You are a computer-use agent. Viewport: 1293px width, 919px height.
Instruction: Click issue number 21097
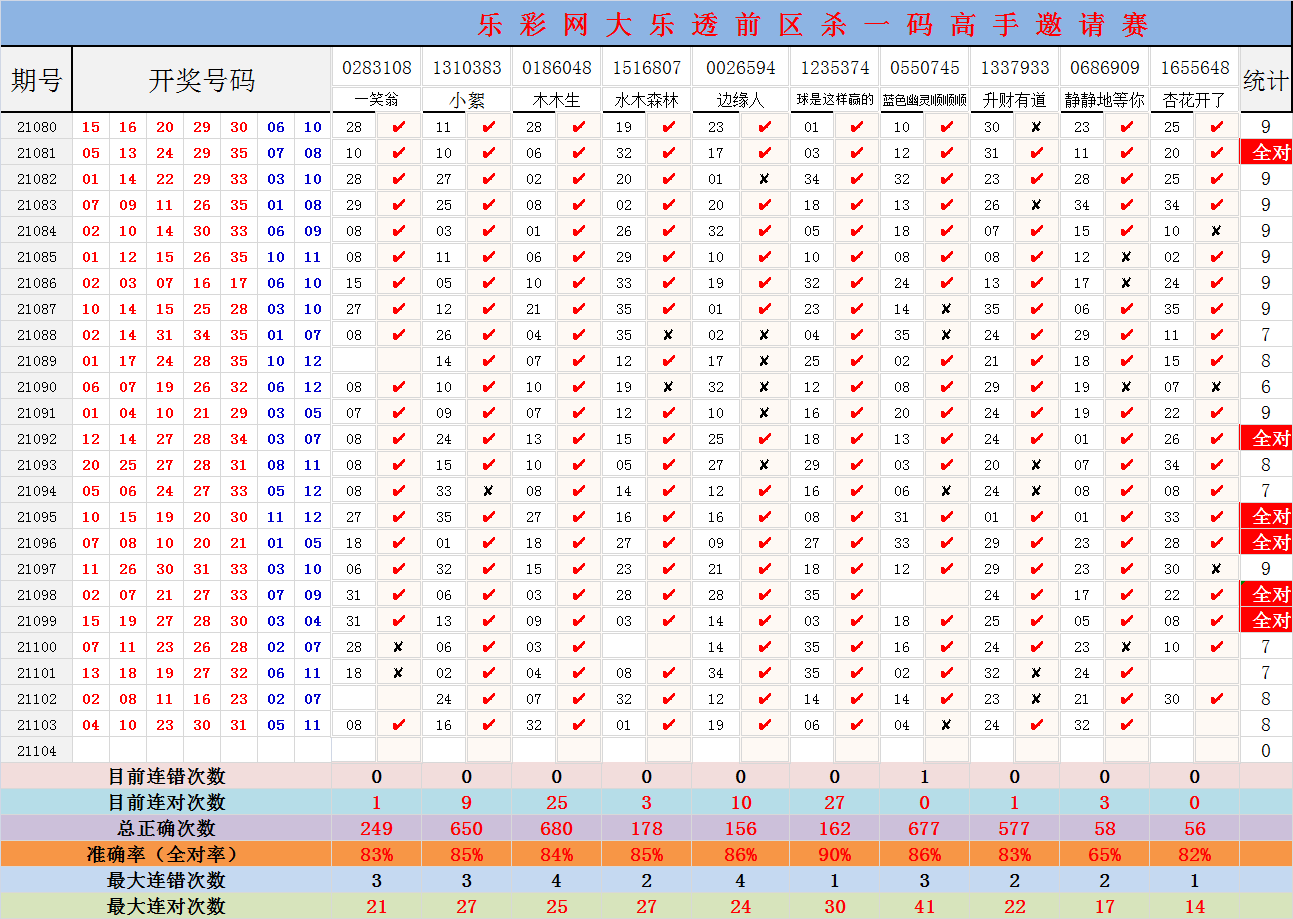tap(36, 569)
